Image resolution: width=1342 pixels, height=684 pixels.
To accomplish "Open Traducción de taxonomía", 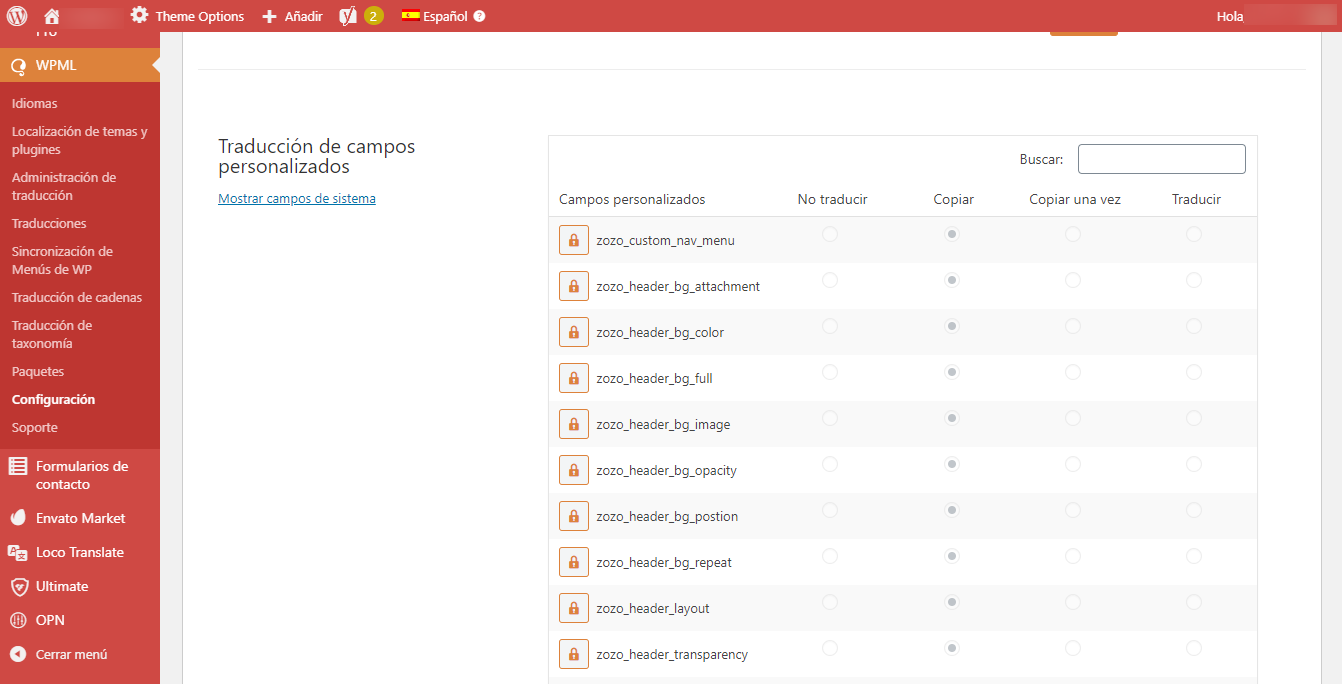I will click(x=52, y=334).
